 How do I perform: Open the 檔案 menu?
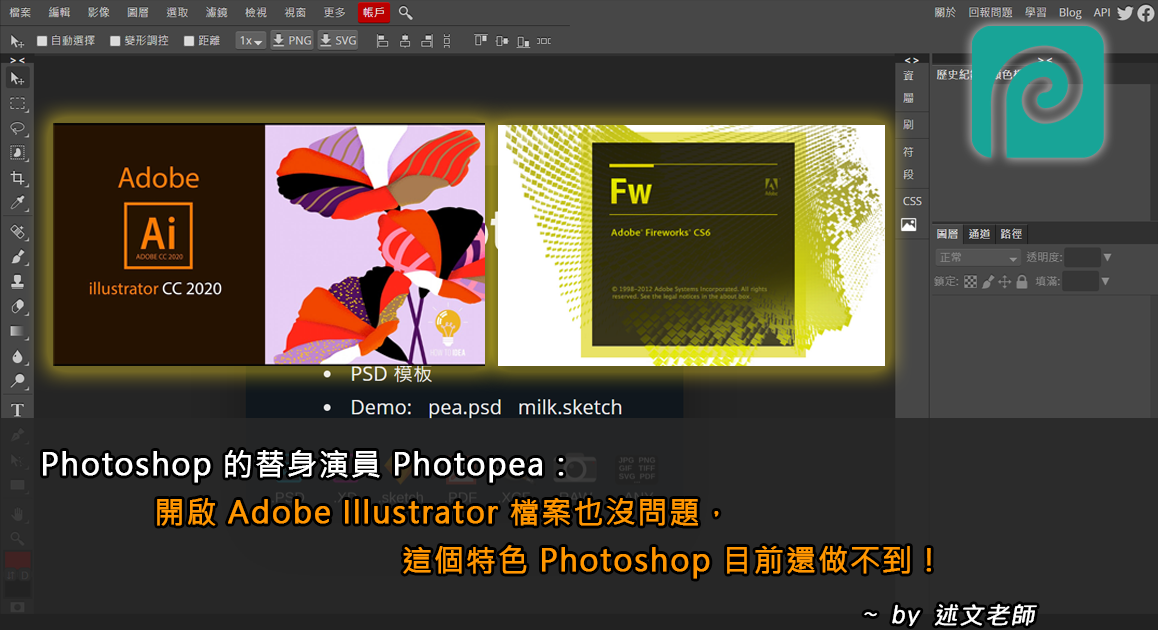pos(20,13)
